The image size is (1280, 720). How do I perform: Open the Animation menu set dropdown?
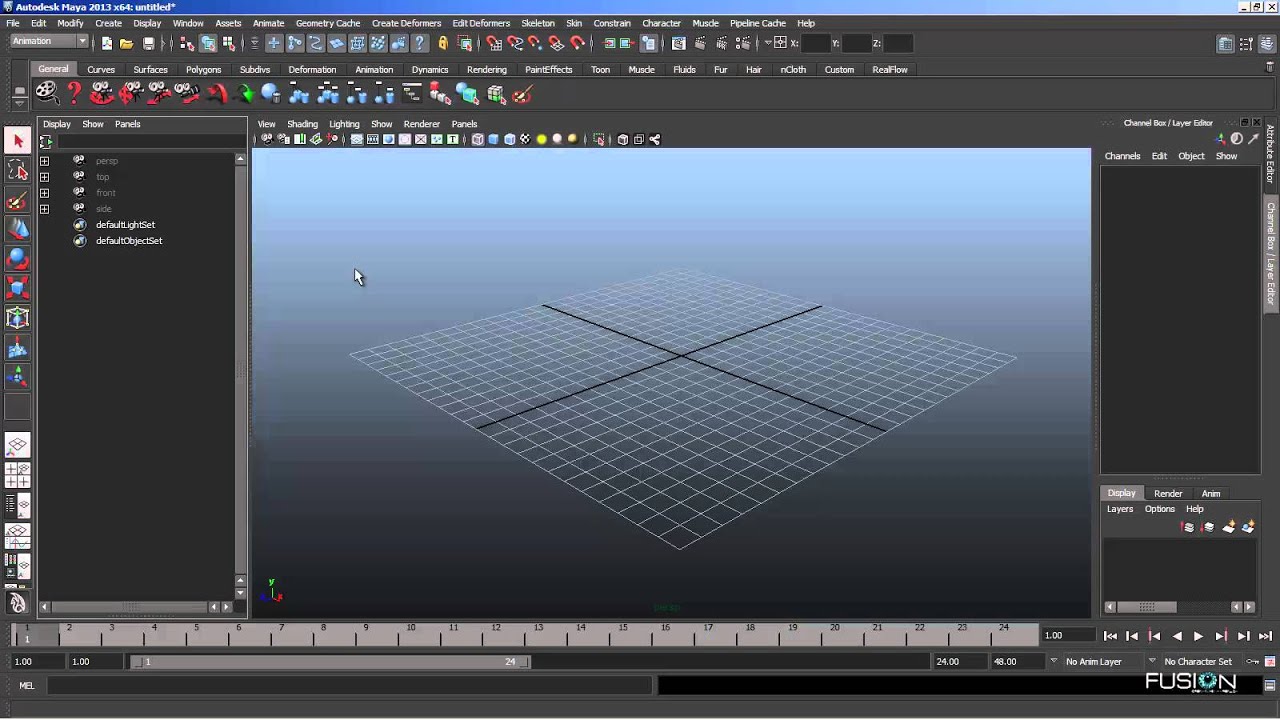click(x=49, y=41)
